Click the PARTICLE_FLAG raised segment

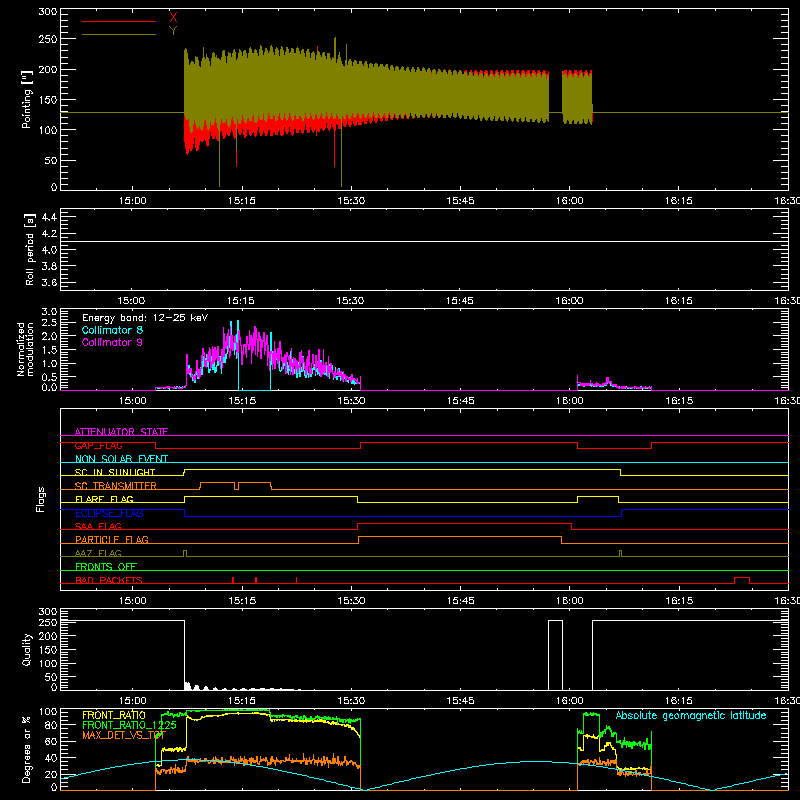pos(460,537)
